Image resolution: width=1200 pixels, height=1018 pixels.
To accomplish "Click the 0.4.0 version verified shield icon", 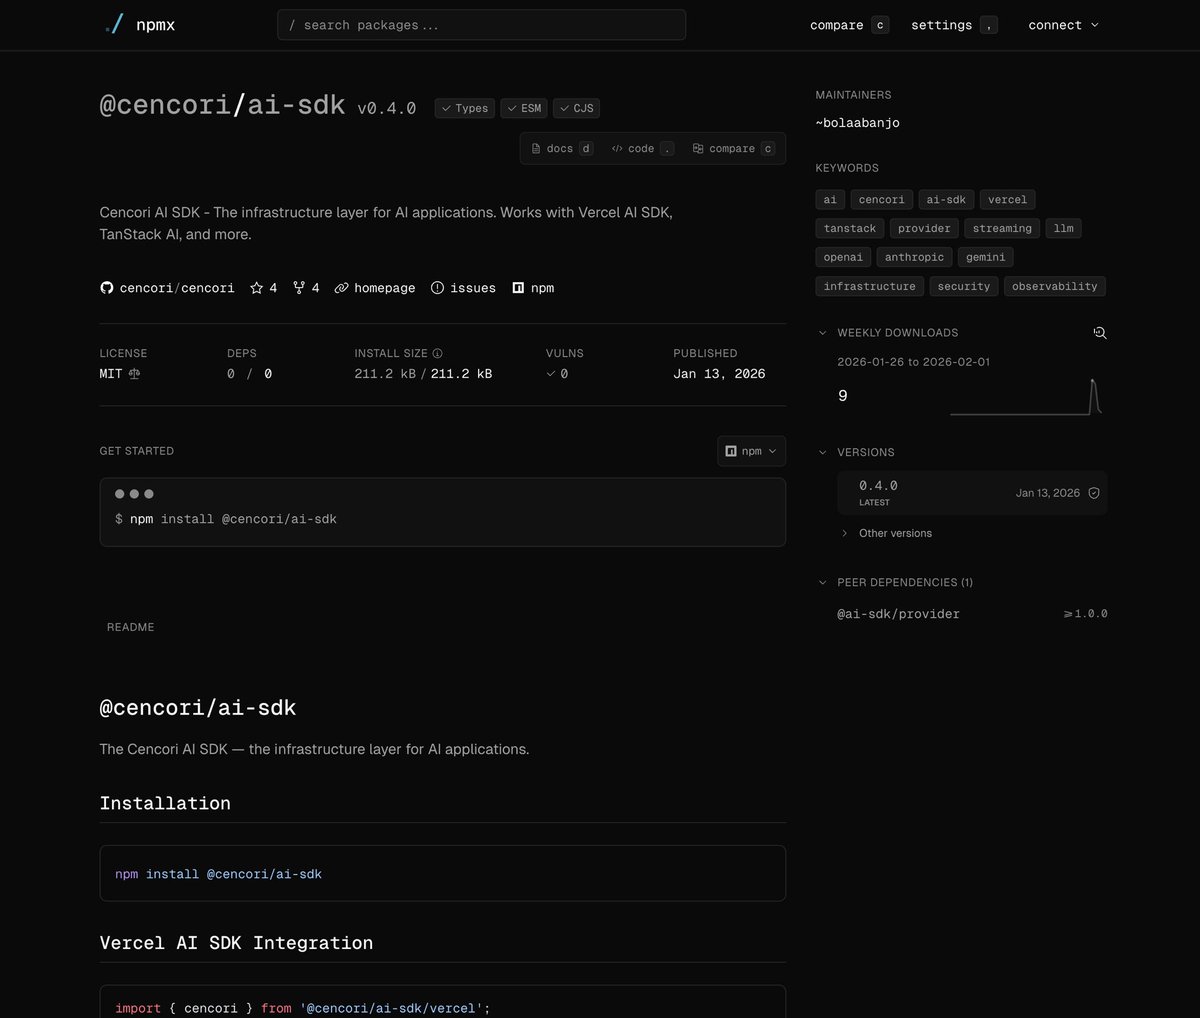I will [1094, 493].
